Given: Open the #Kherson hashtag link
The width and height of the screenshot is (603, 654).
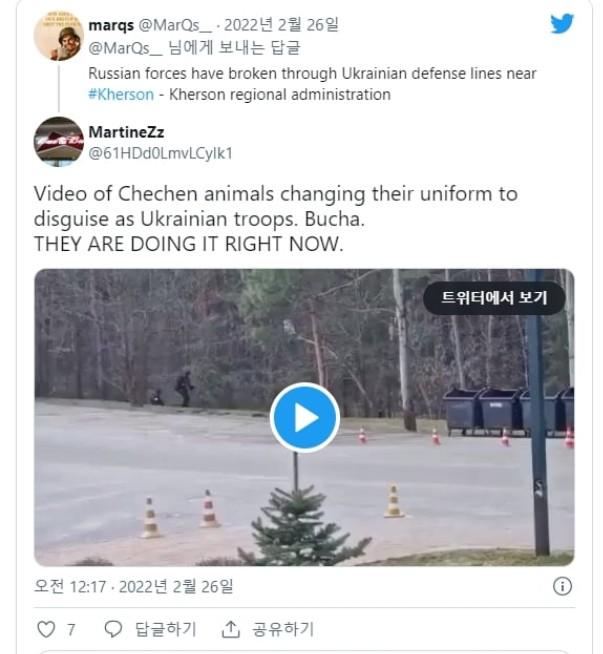Looking at the screenshot, I should pyautogui.click(x=121, y=95).
